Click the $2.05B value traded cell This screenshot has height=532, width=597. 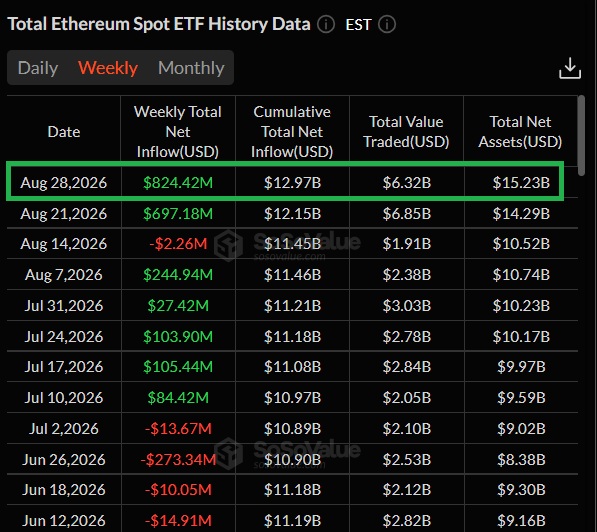pyautogui.click(x=407, y=398)
